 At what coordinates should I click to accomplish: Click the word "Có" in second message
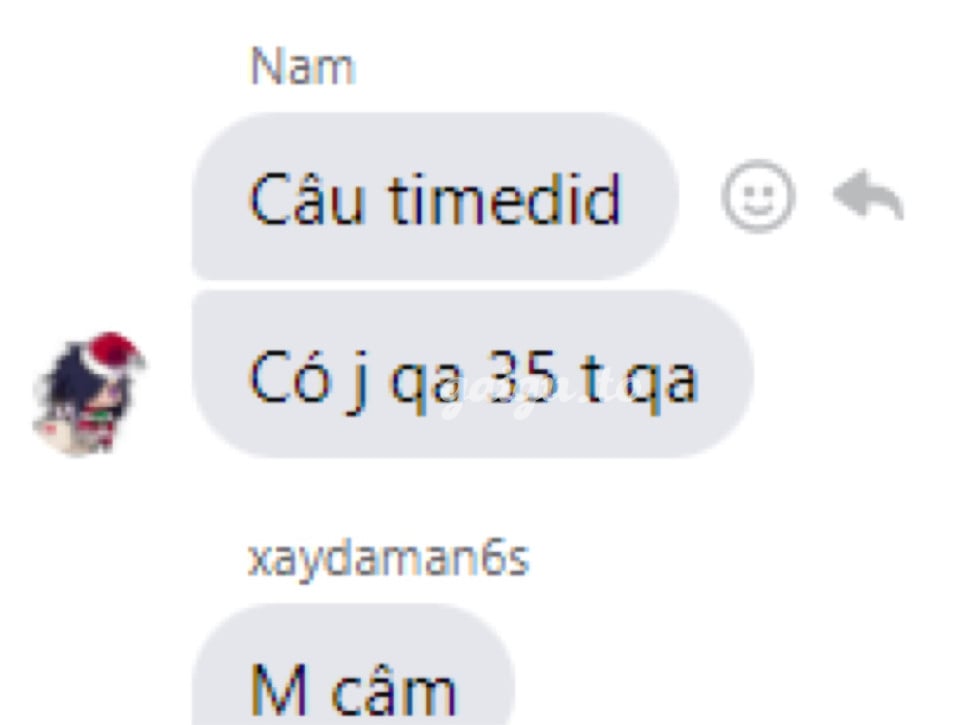click(288, 375)
